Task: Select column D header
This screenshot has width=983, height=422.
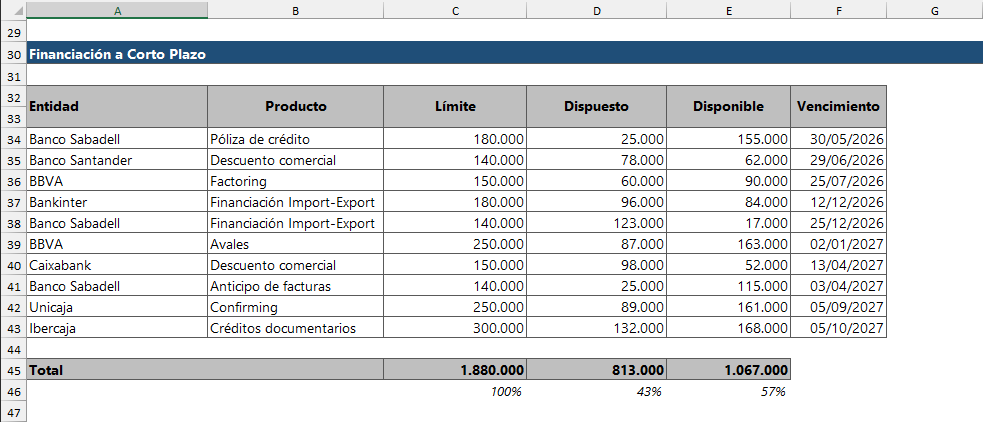Action: pos(596,10)
